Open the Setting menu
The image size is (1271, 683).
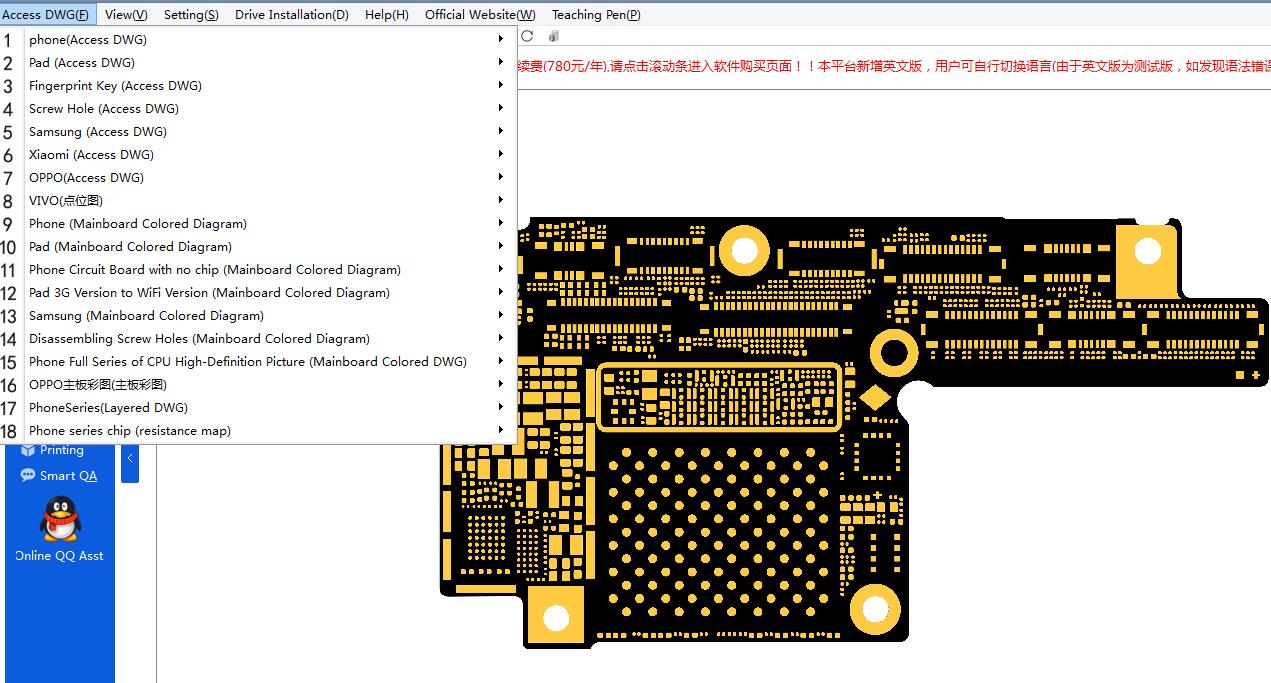tap(187, 14)
